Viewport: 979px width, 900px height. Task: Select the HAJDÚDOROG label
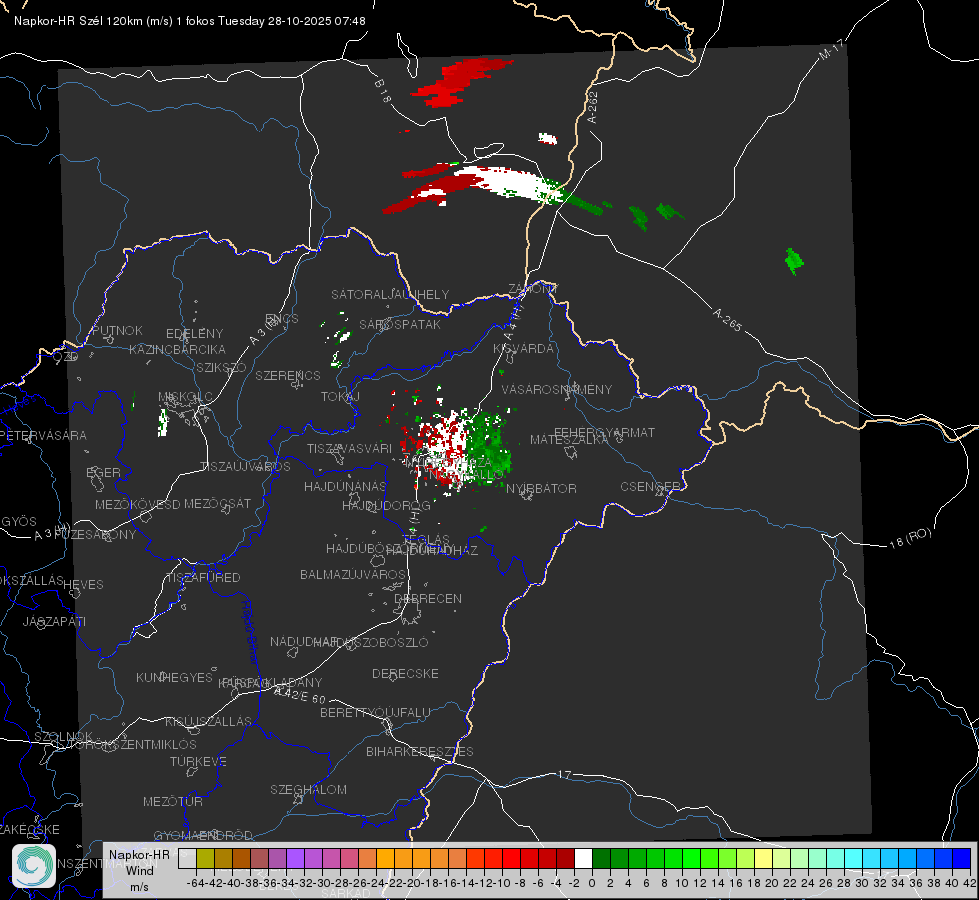(386, 506)
